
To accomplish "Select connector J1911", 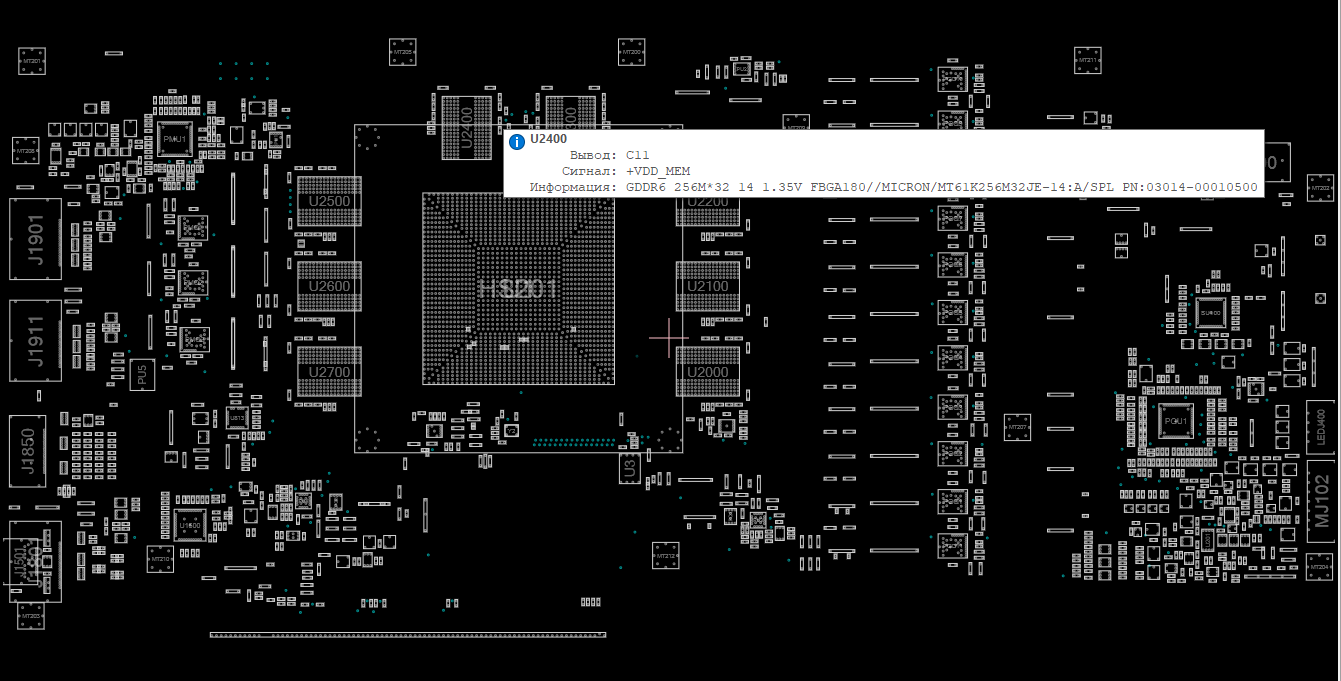I will pos(36,341).
